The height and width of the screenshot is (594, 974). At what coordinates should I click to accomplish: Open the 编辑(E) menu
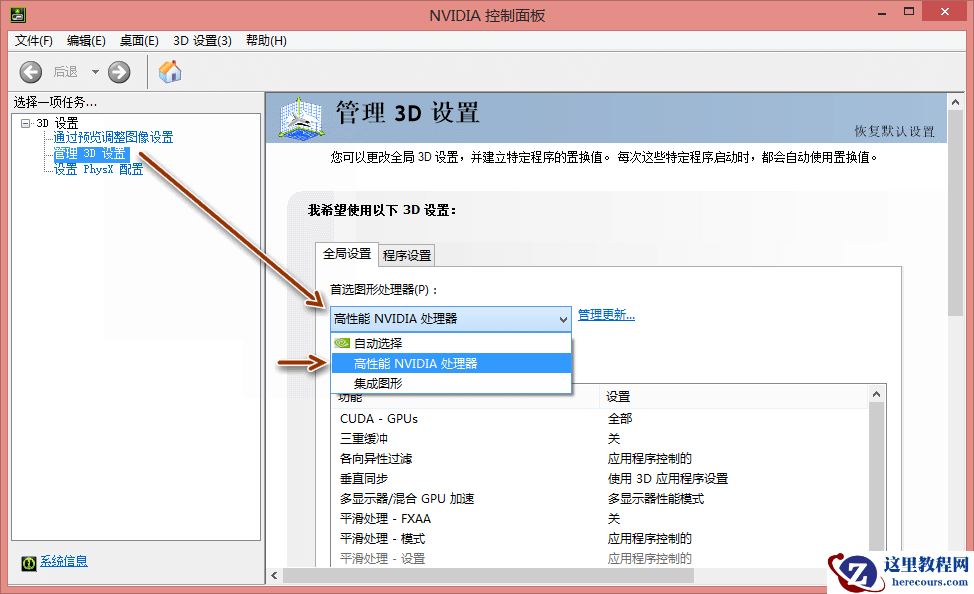(86, 40)
